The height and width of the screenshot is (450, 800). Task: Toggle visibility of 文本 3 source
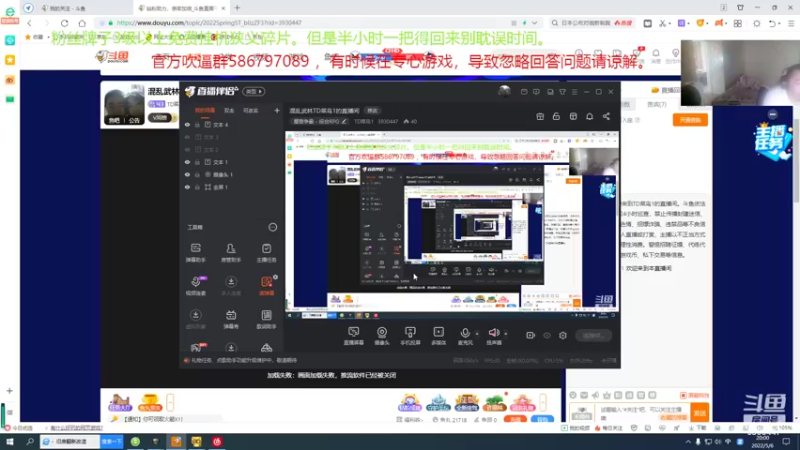[187, 137]
